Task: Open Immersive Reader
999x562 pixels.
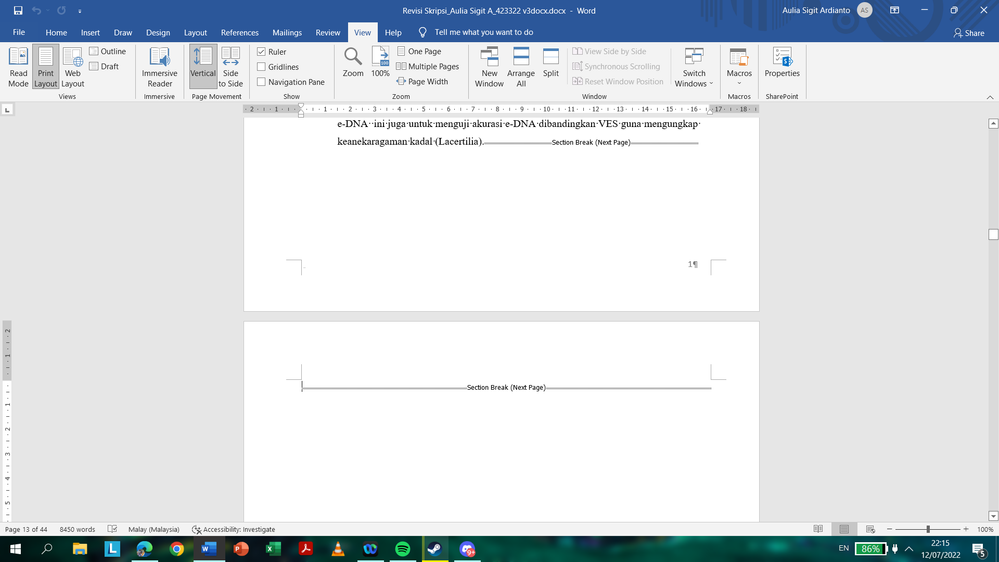Action: [159, 67]
